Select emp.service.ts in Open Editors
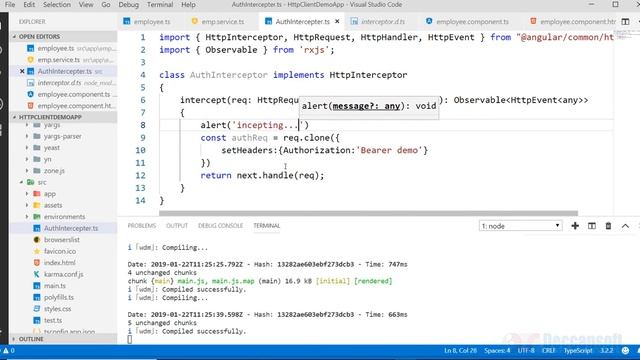The height and width of the screenshot is (360, 640). (x=64, y=60)
